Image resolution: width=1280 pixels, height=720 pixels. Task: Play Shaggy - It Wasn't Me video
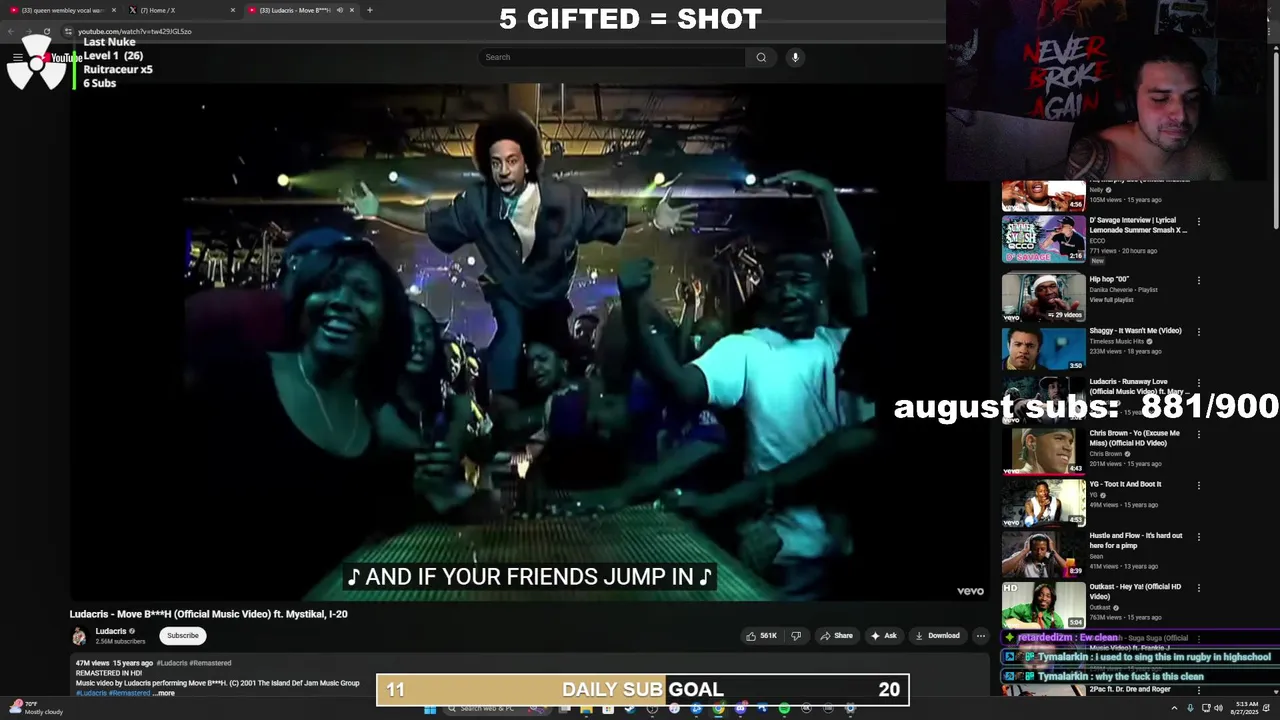coord(1043,347)
